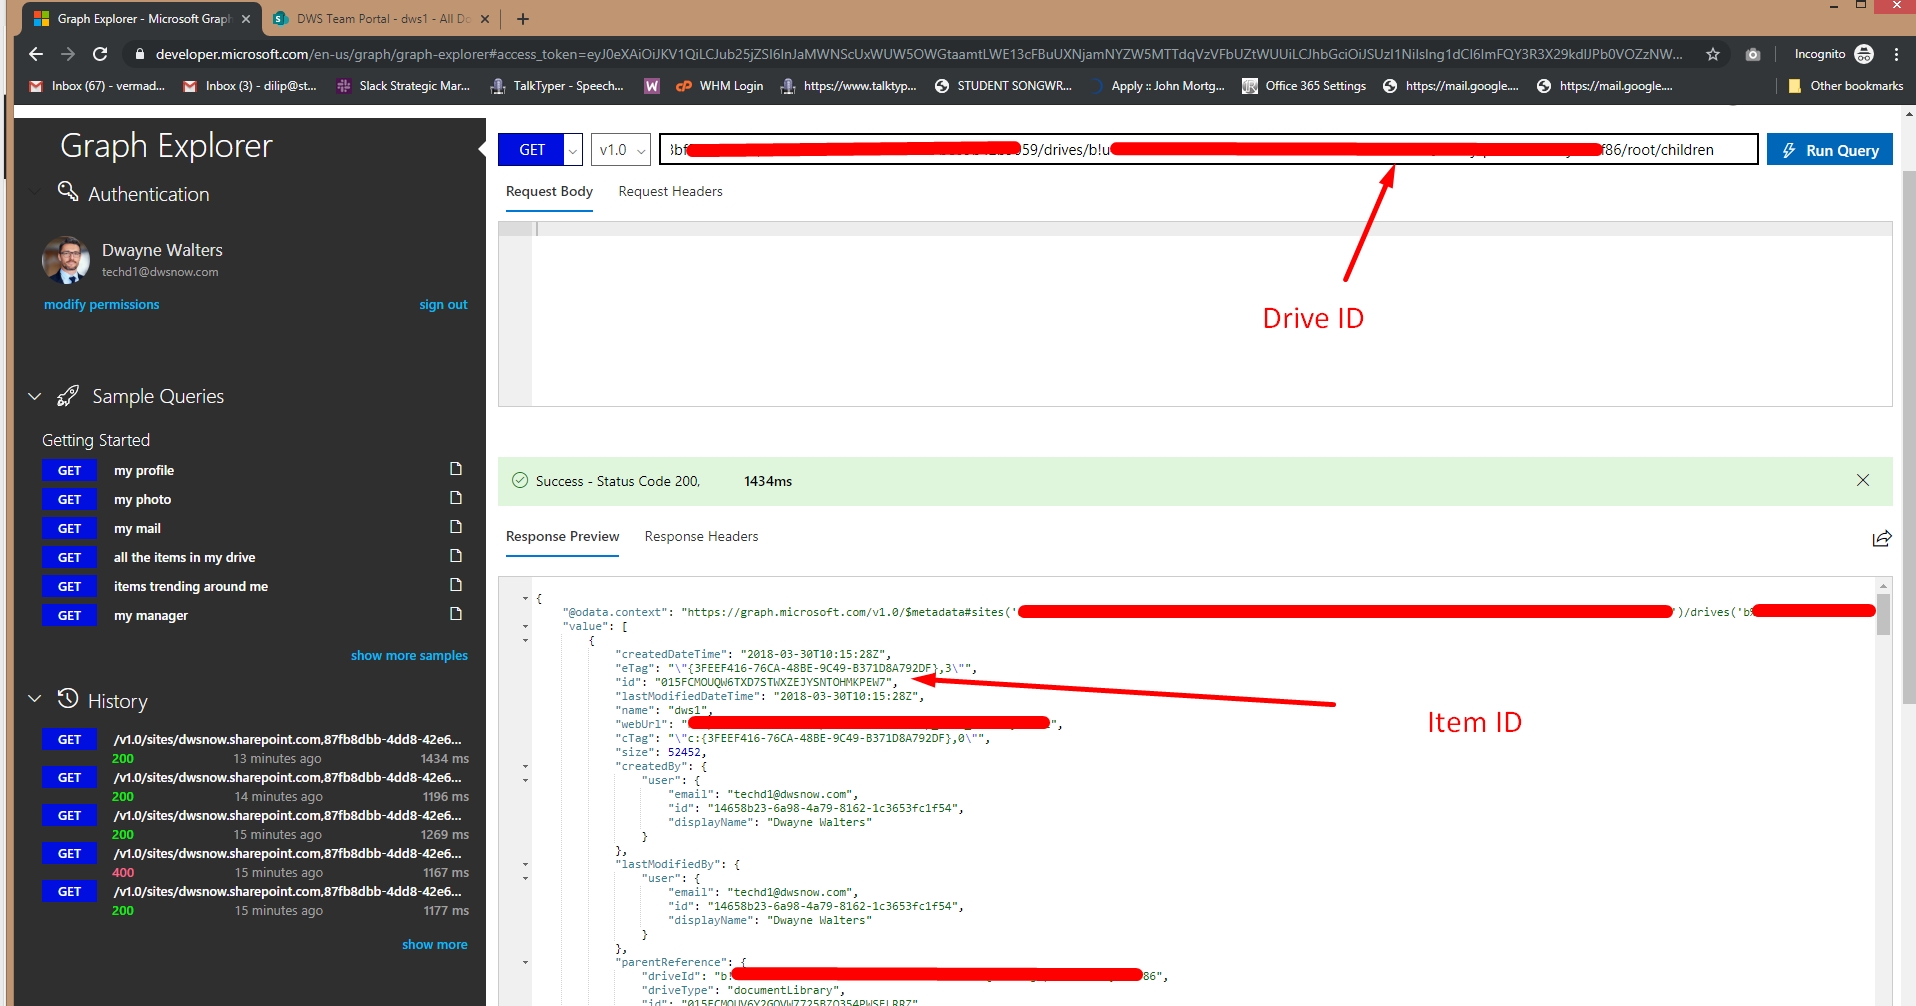
Task: Open the Slack Strategic Mar bookmark
Action: pos(403,86)
